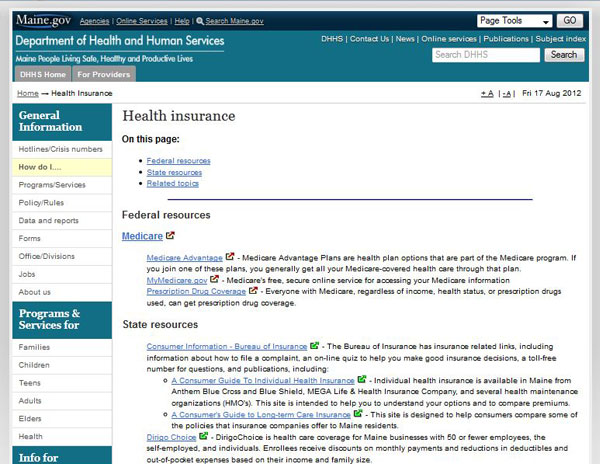Image resolution: width=600 pixels, height=464 pixels.
Task: Select Children under Programs & Services
Action: click(62, 365)
